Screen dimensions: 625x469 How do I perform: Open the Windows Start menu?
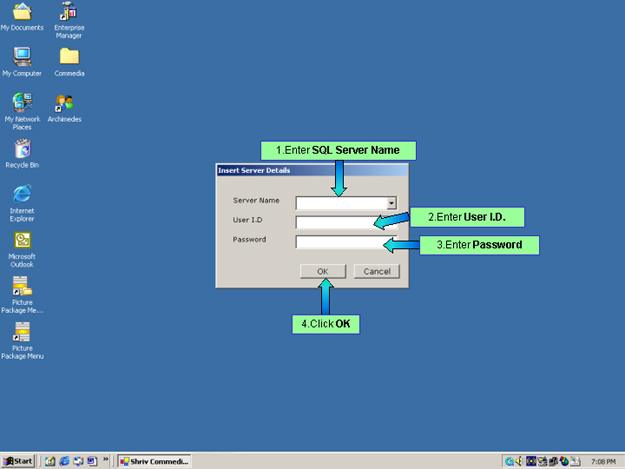point(19,461)
